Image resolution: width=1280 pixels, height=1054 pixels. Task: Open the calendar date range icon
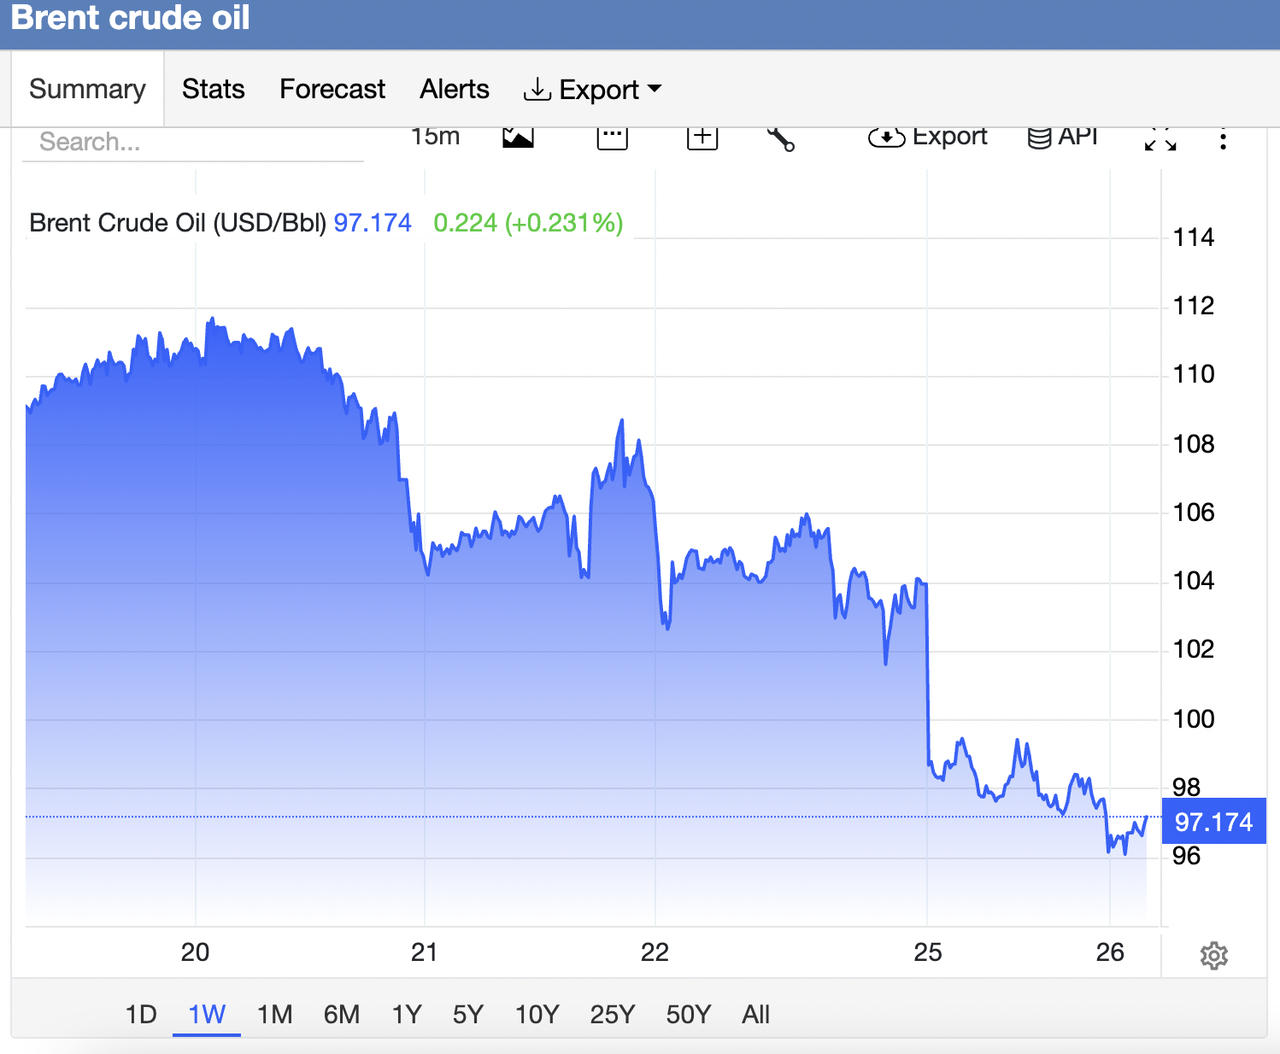point(612,138)
